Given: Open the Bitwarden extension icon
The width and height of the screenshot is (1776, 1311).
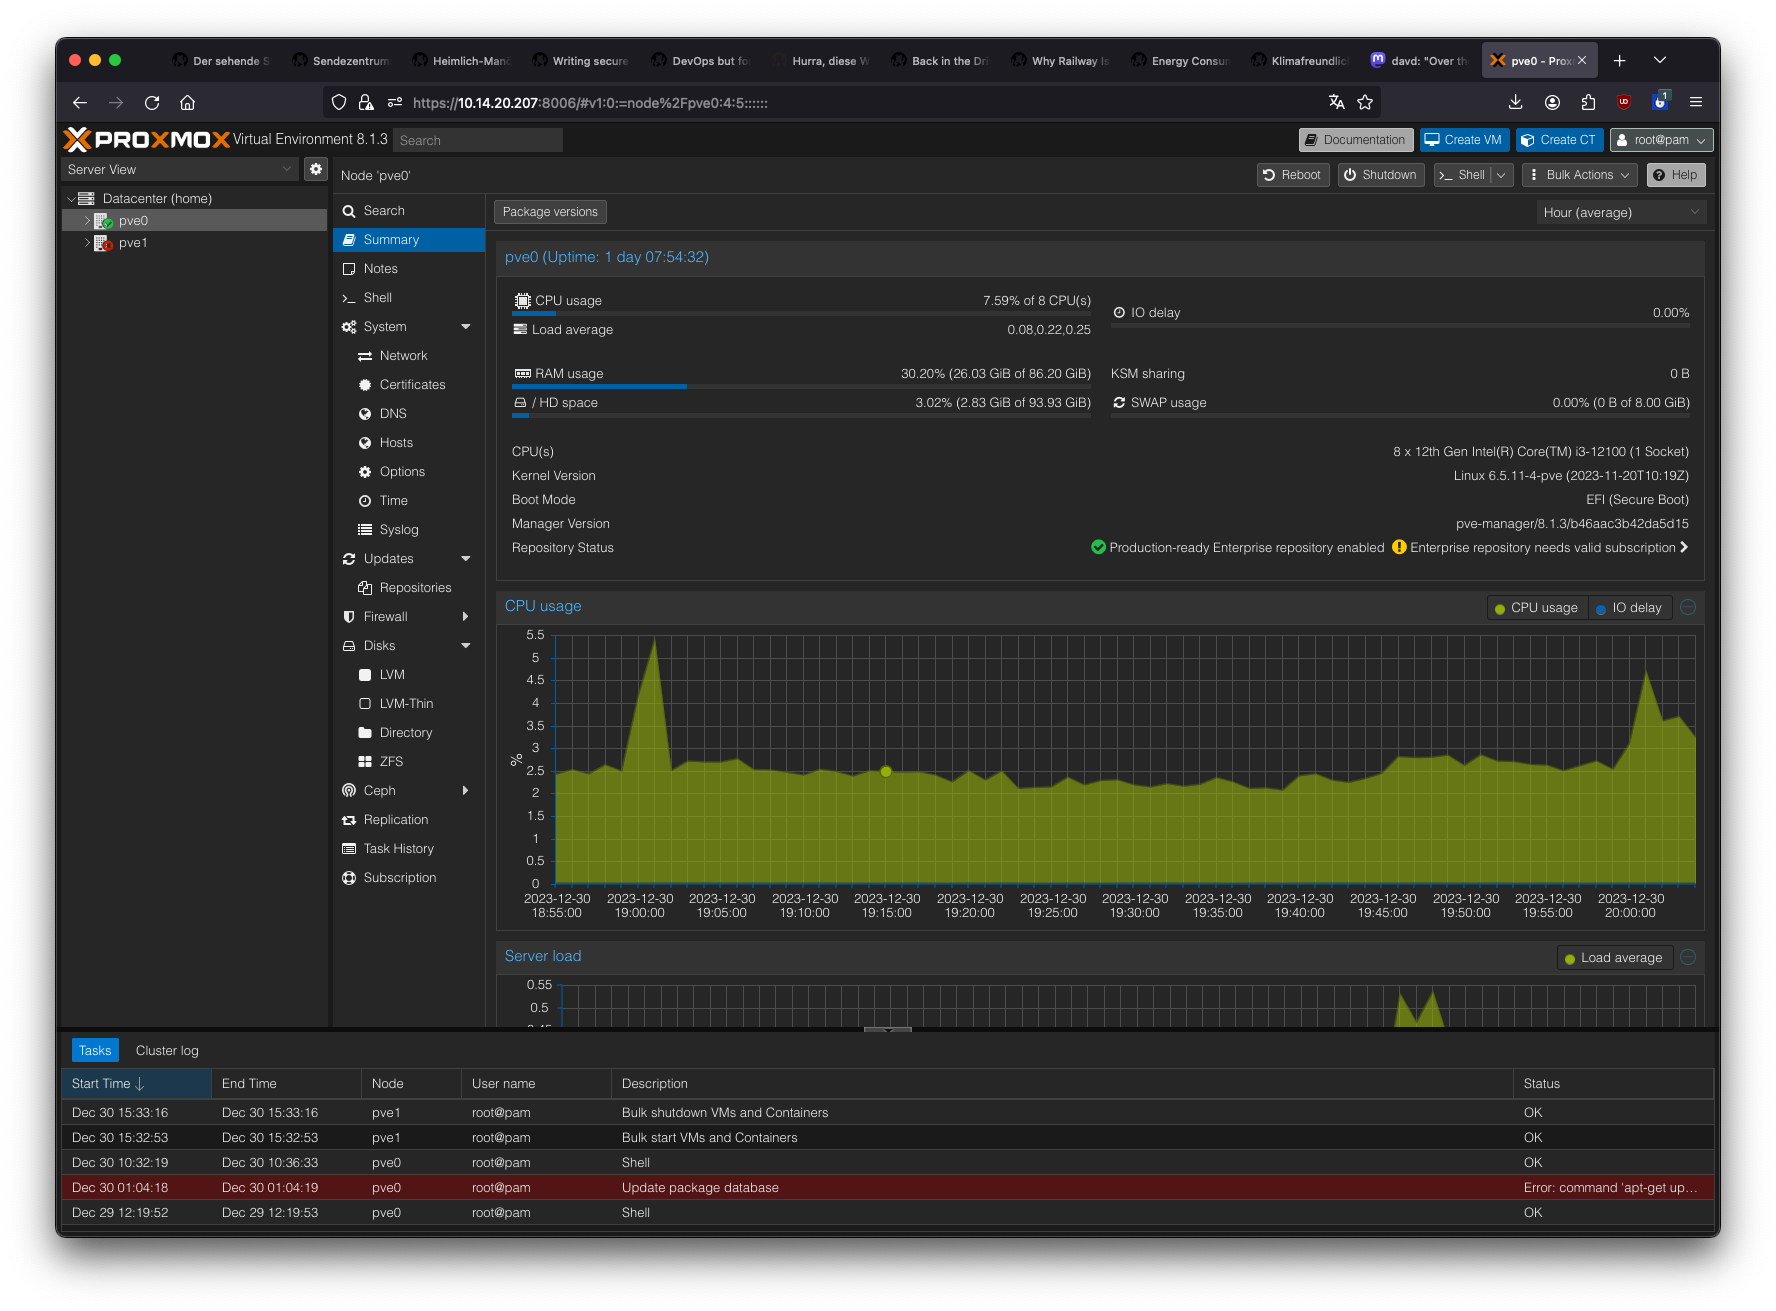Looking at the screenshot, I should pyautogui.click(x=1660, y=102).
